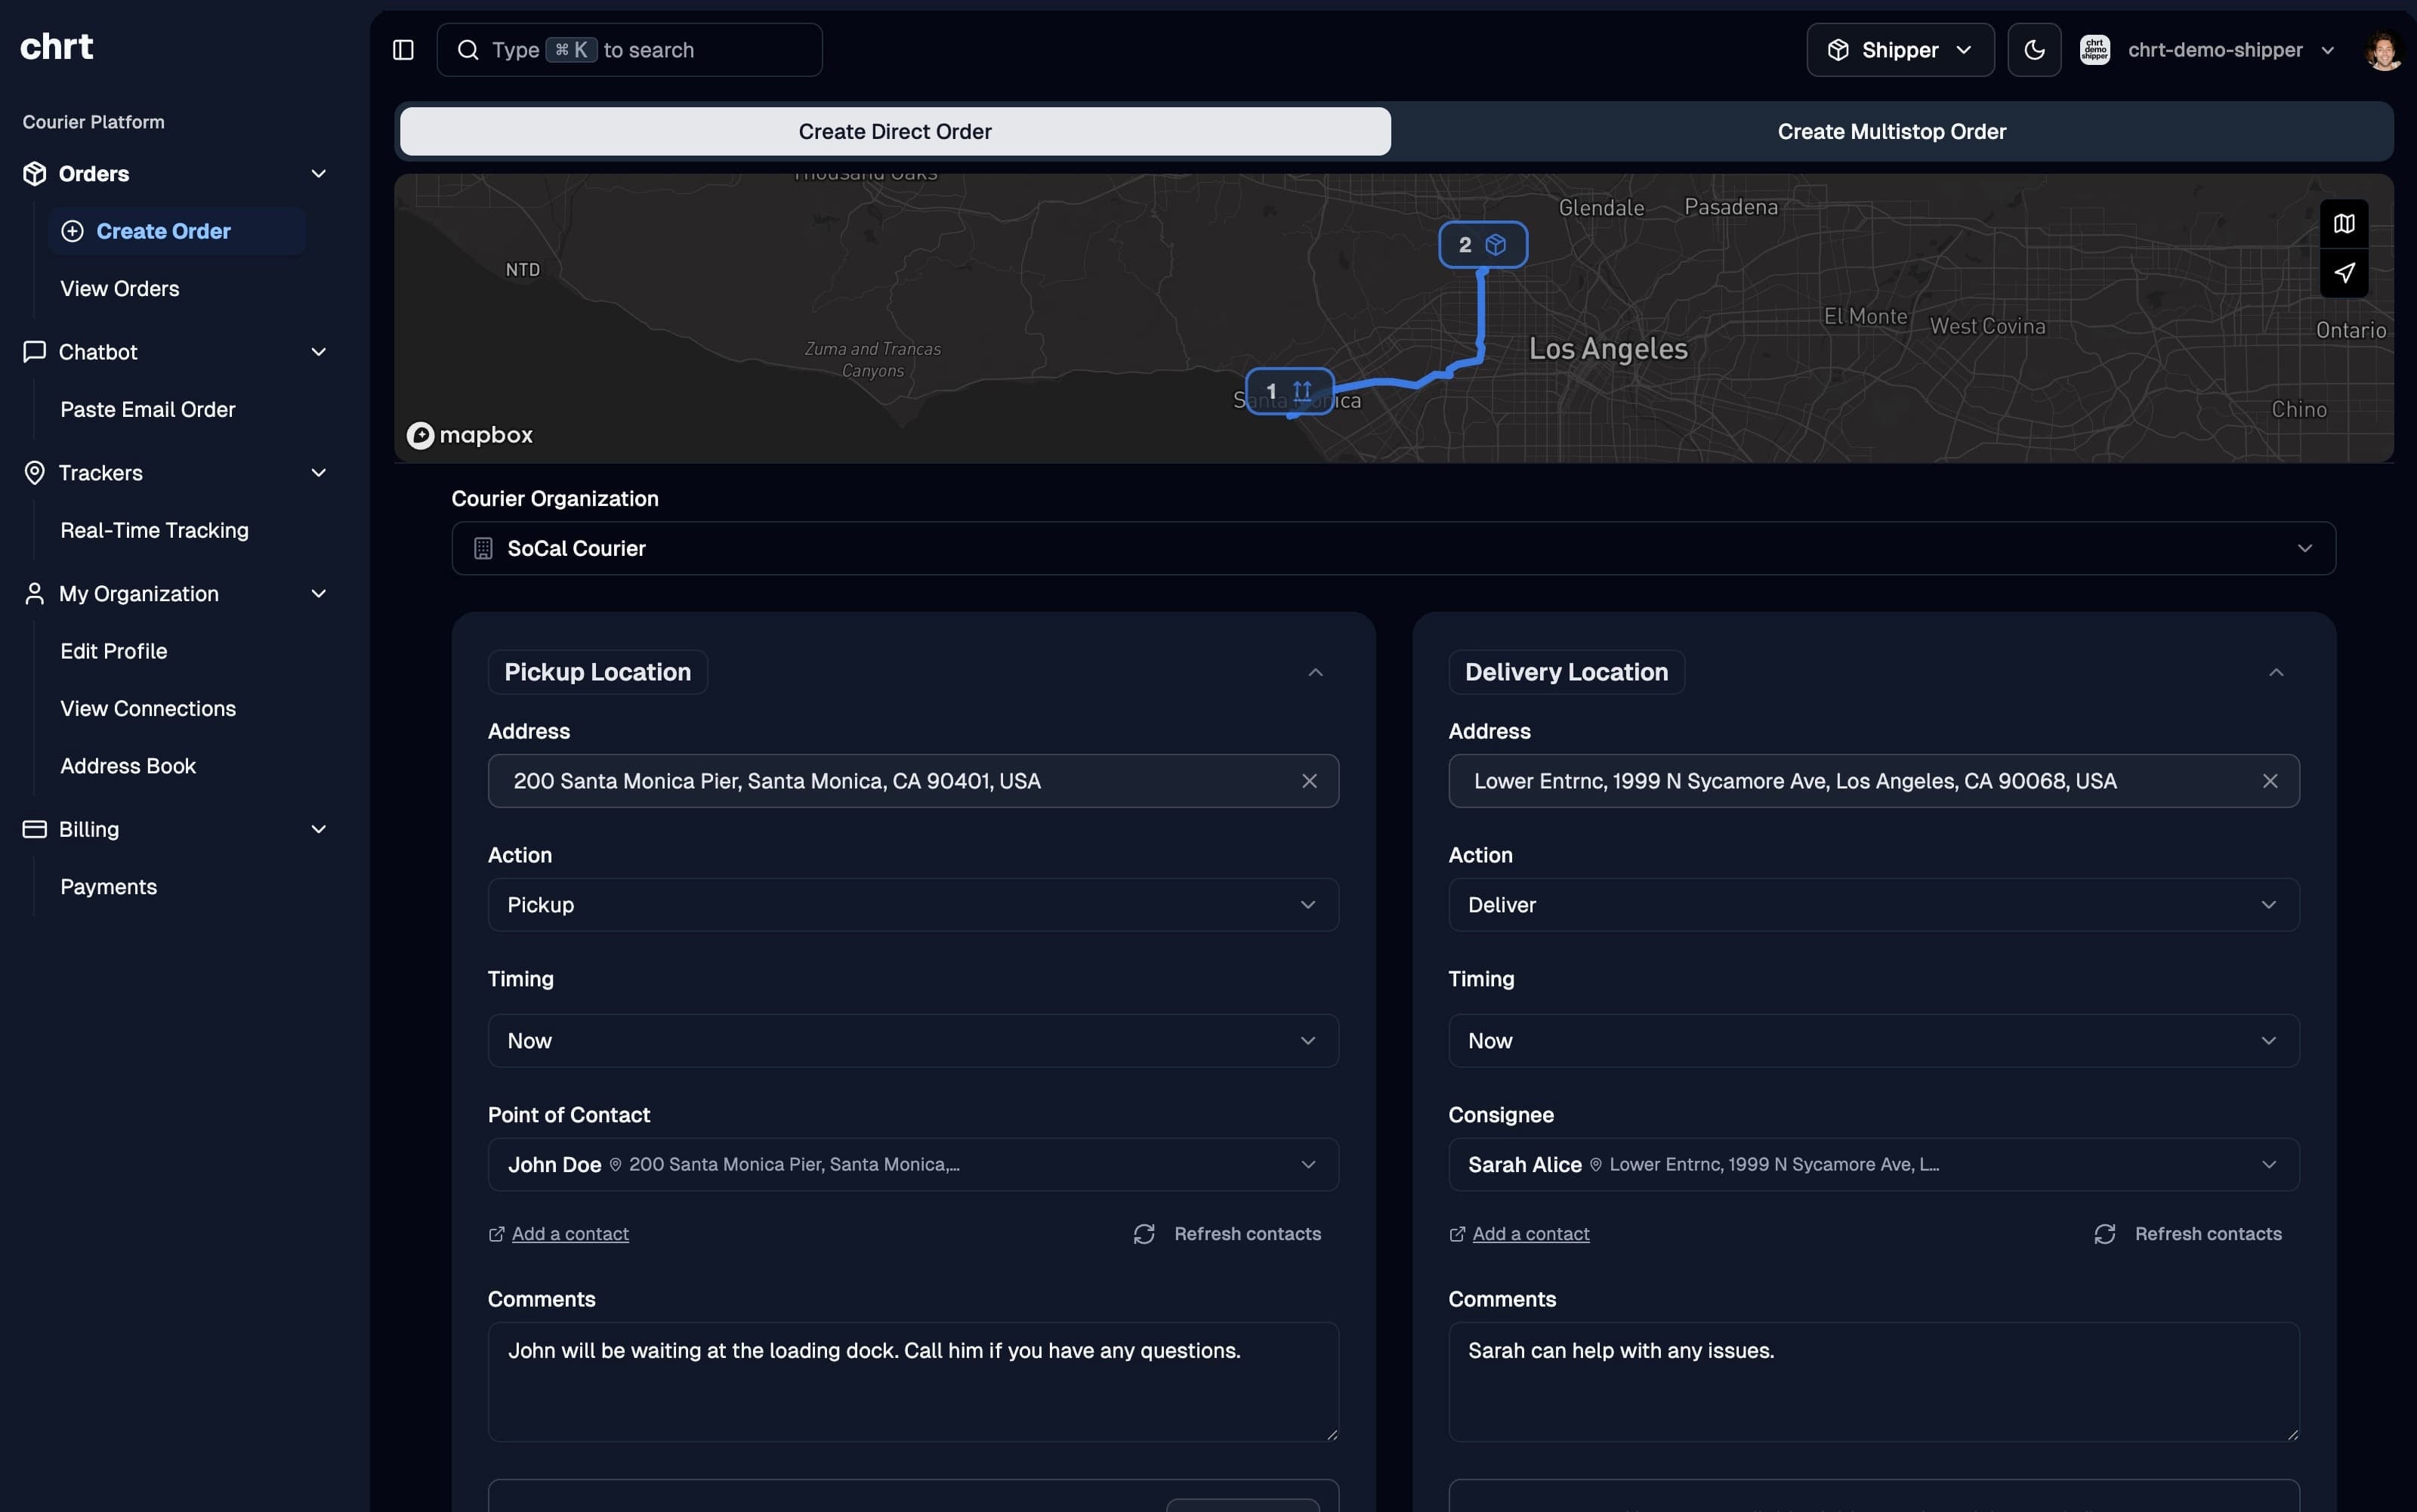Click the Orders package icon in the sidebar

click(x=34, y=173)
